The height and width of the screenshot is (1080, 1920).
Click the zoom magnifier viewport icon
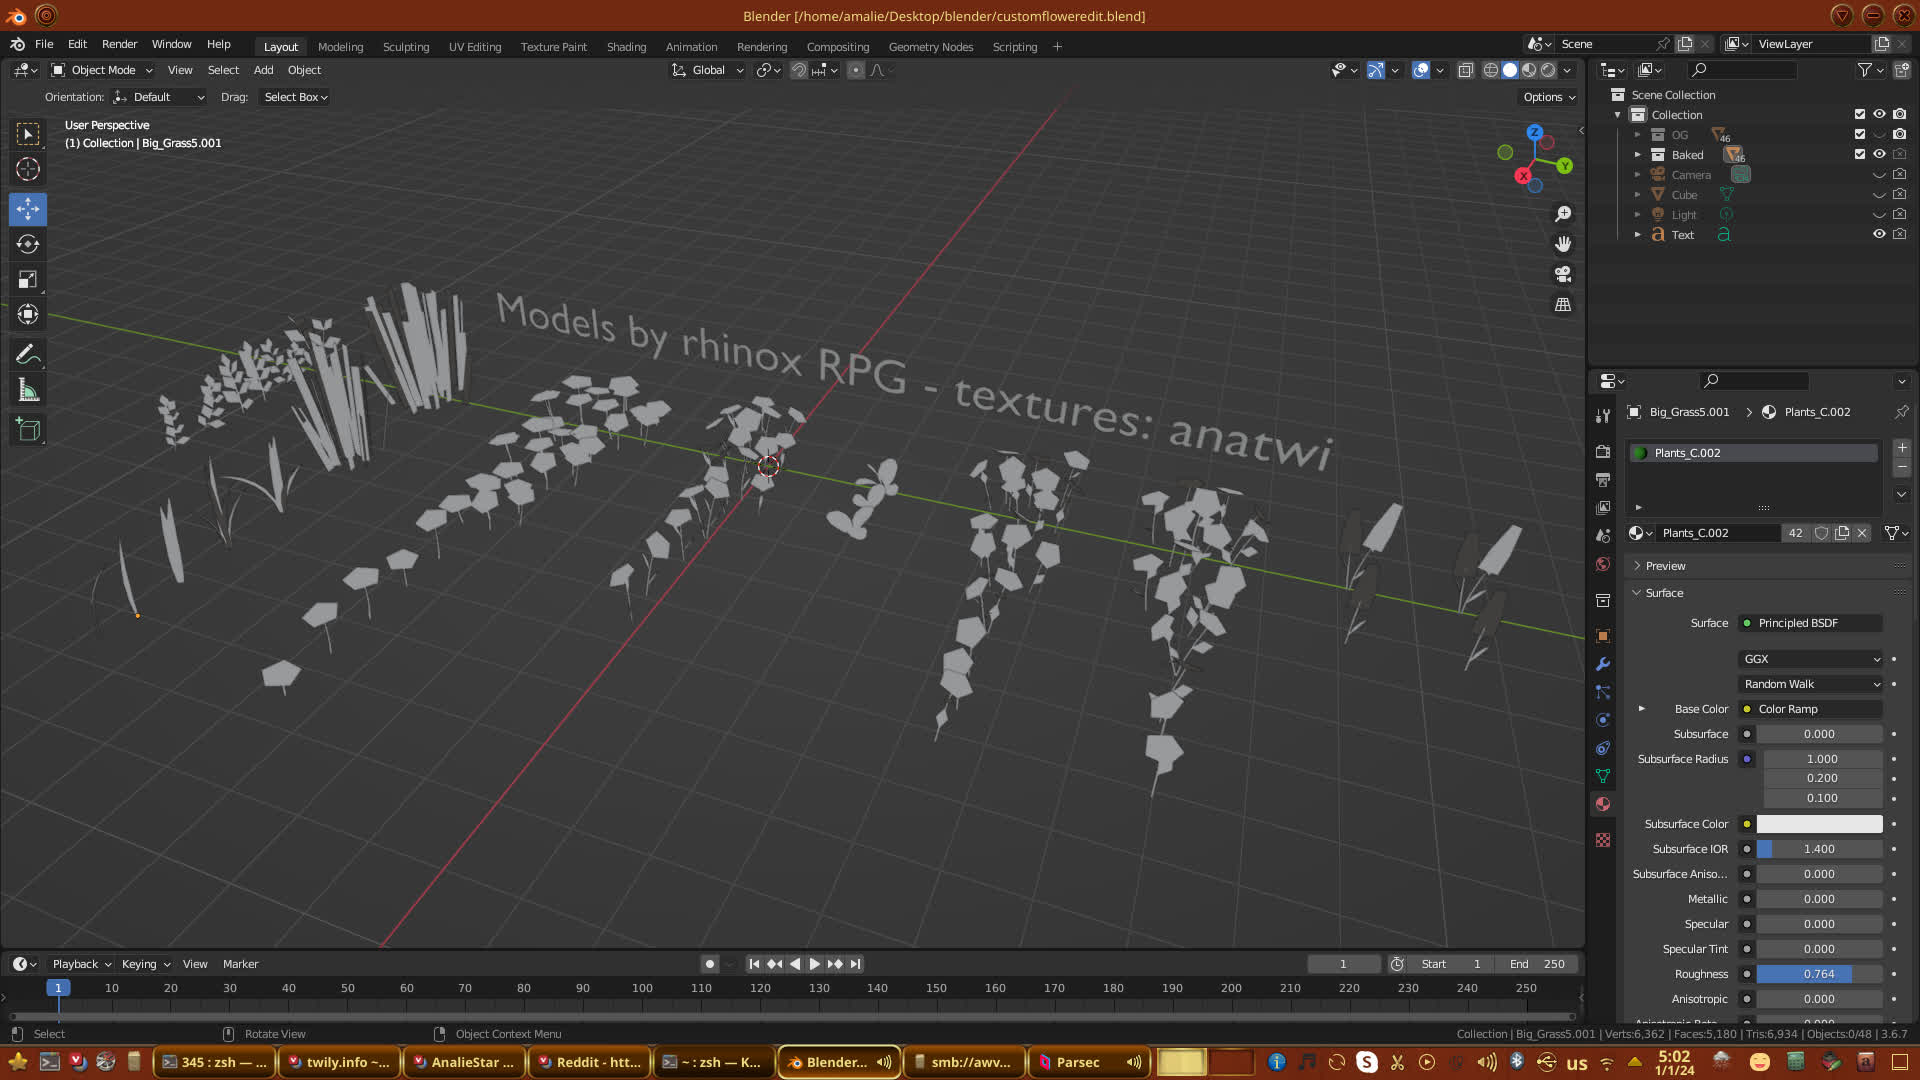[1563, 214]
